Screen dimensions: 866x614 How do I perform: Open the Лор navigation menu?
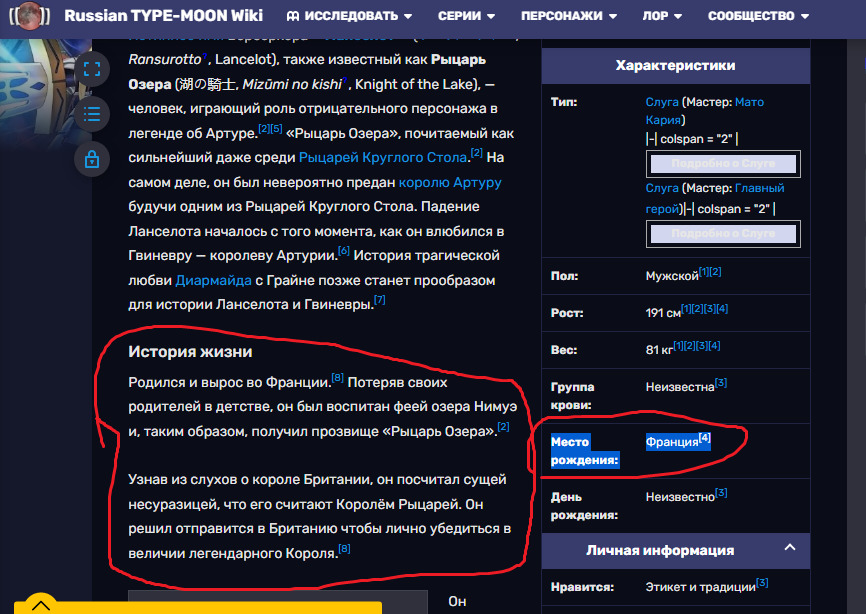pyautogui.click(x=662, y=17)
